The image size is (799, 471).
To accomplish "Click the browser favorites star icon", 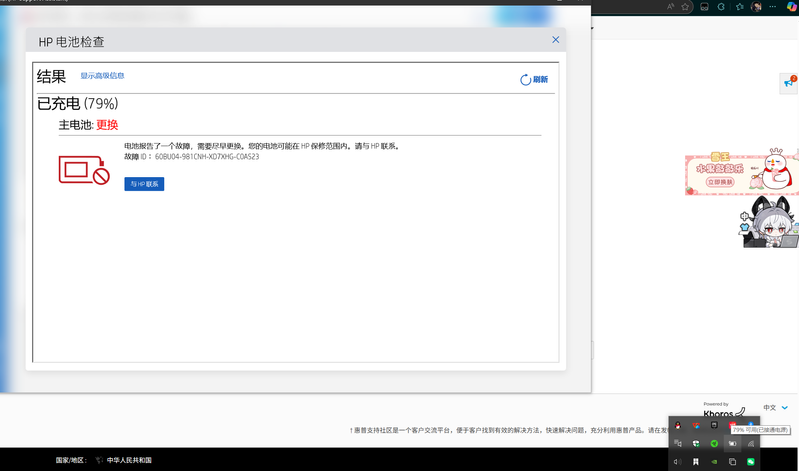I will coord(686,6).
